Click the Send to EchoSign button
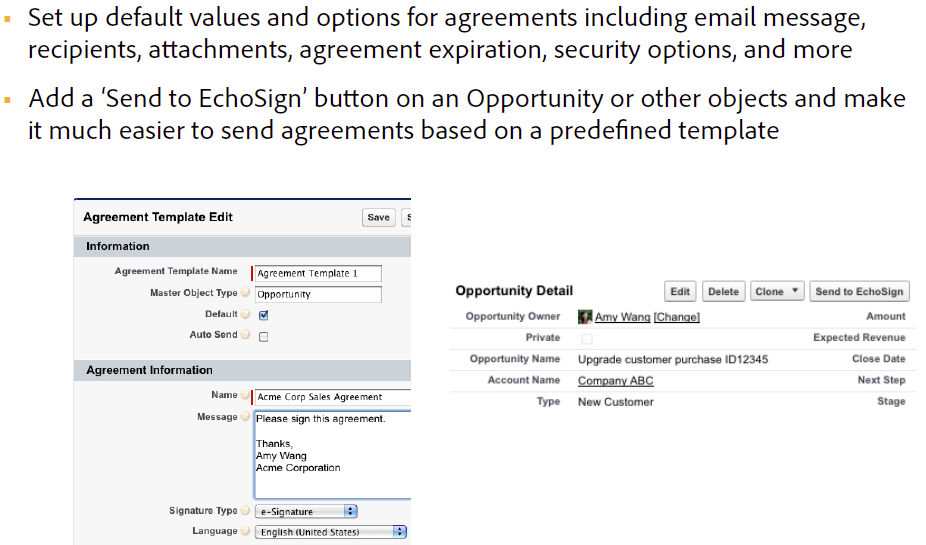 (859, 292)
